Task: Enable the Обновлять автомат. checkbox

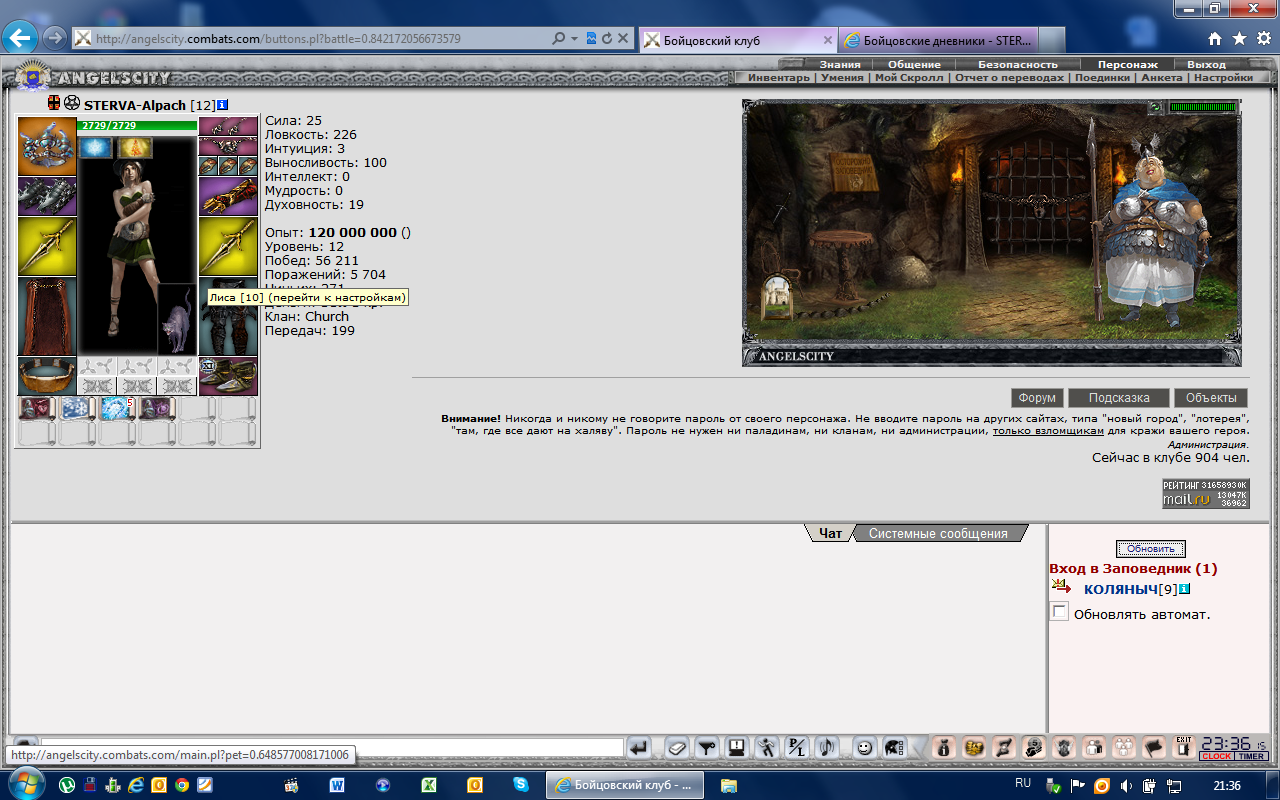Action: point(1059,612)
